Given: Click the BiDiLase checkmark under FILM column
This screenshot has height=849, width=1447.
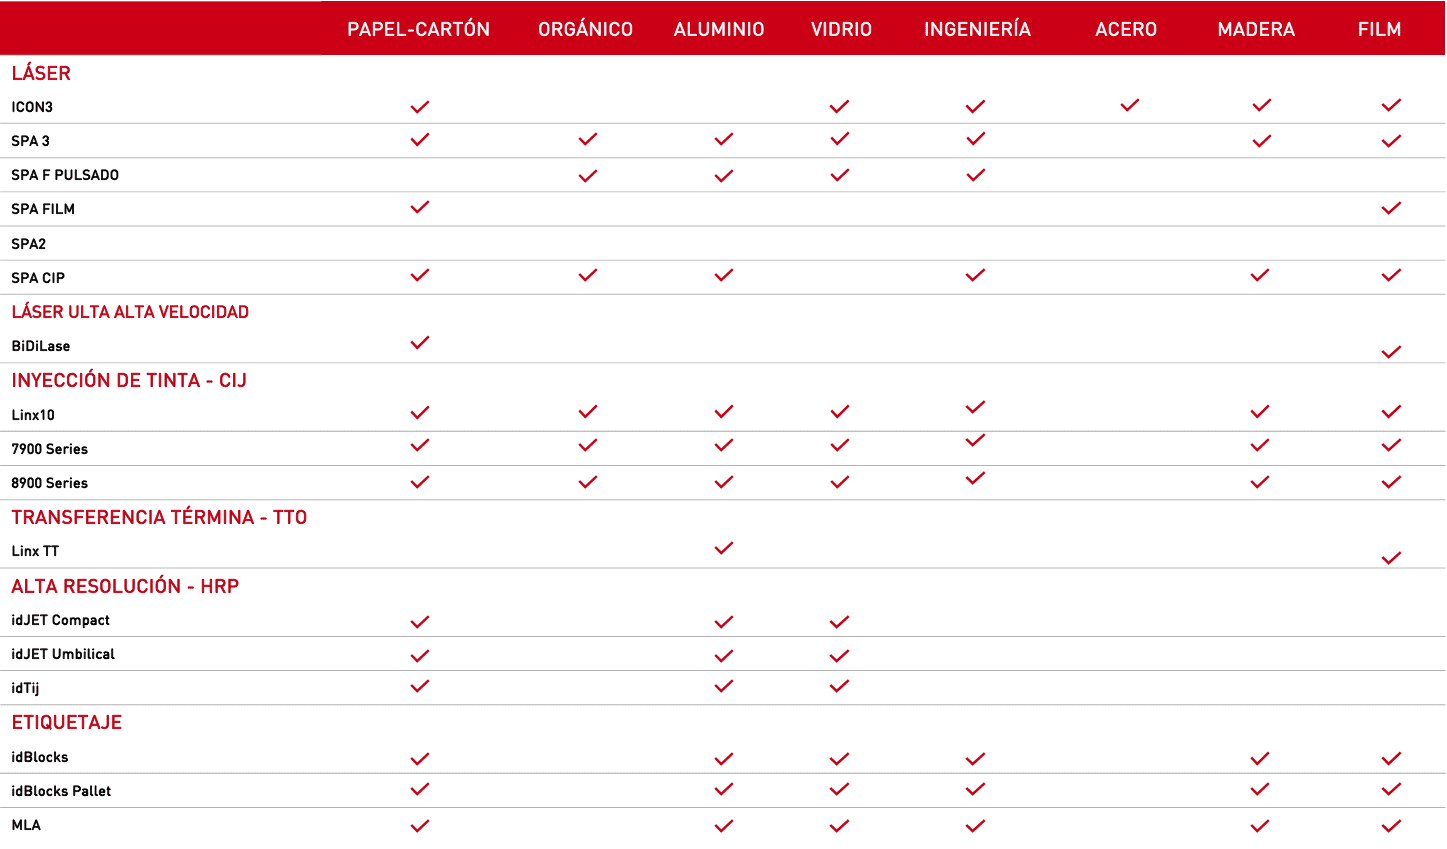Looking at the screenshot, I should tap(1391, 352).
